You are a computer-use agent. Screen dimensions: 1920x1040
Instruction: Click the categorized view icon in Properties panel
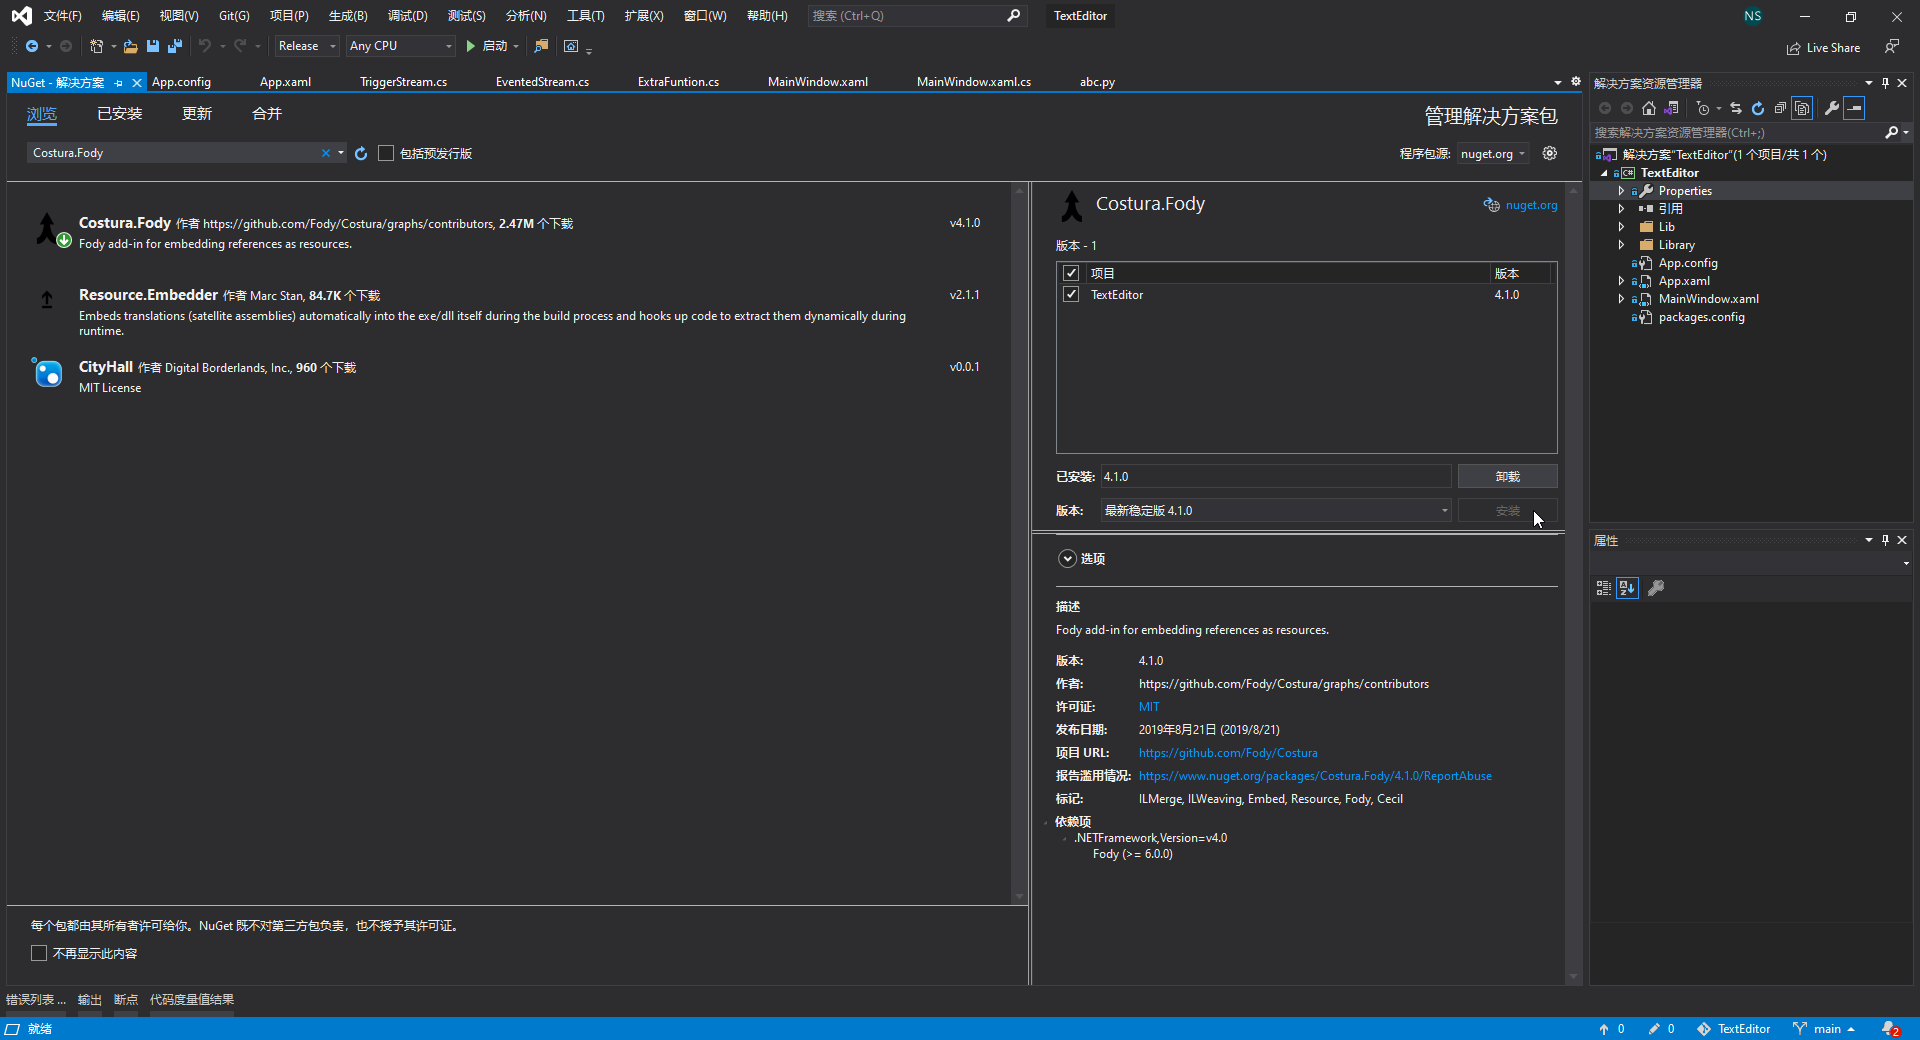coord(1604,588)
